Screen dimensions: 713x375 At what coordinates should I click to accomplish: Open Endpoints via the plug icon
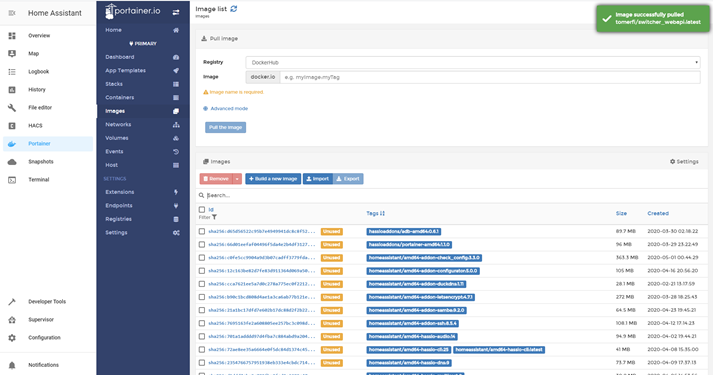tap(176, 205)
